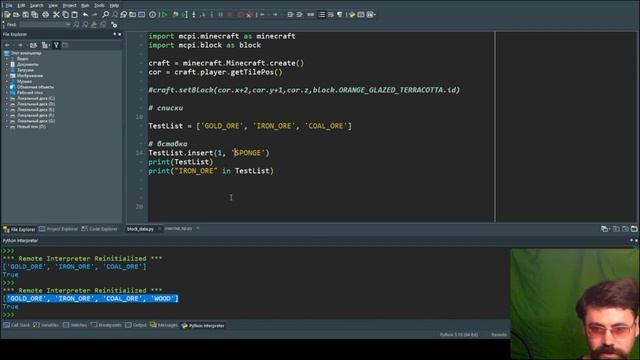Open the Watches tab
640x360 pixels.
click(x=75, y=325)
